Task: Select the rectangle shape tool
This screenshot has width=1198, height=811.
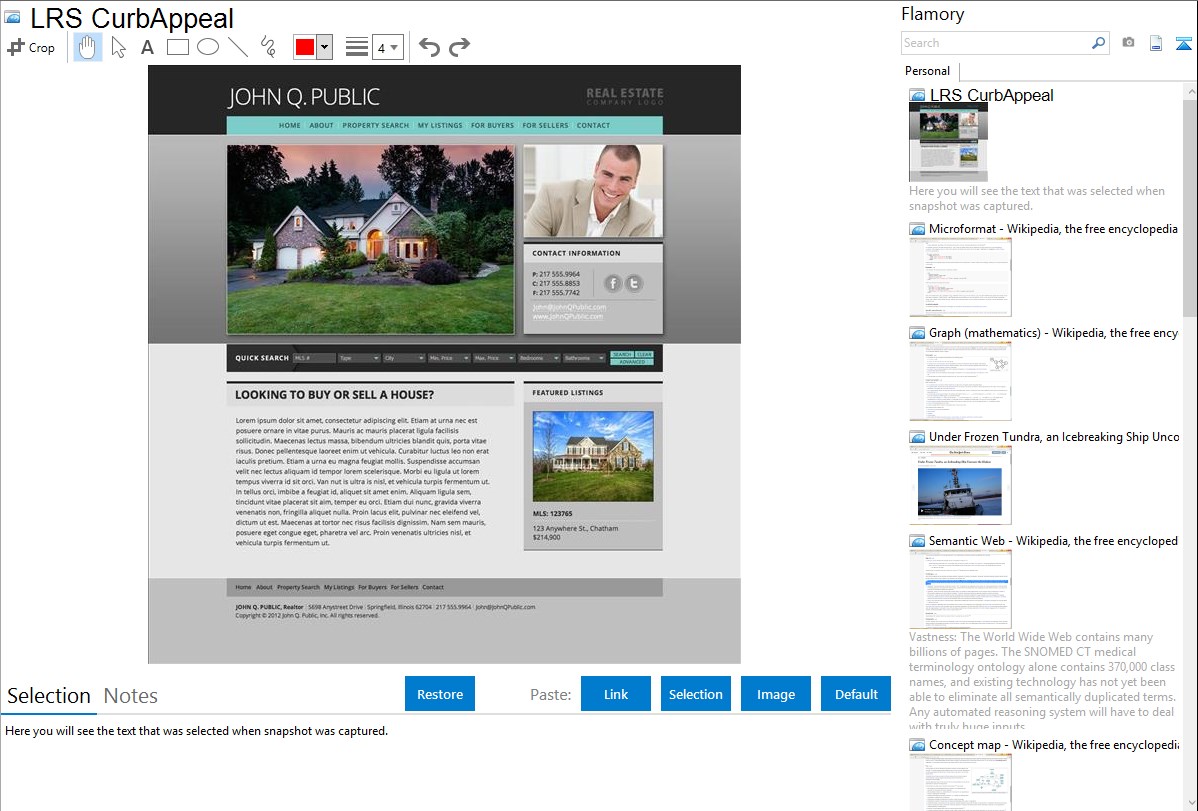Action: coord(178,47)
